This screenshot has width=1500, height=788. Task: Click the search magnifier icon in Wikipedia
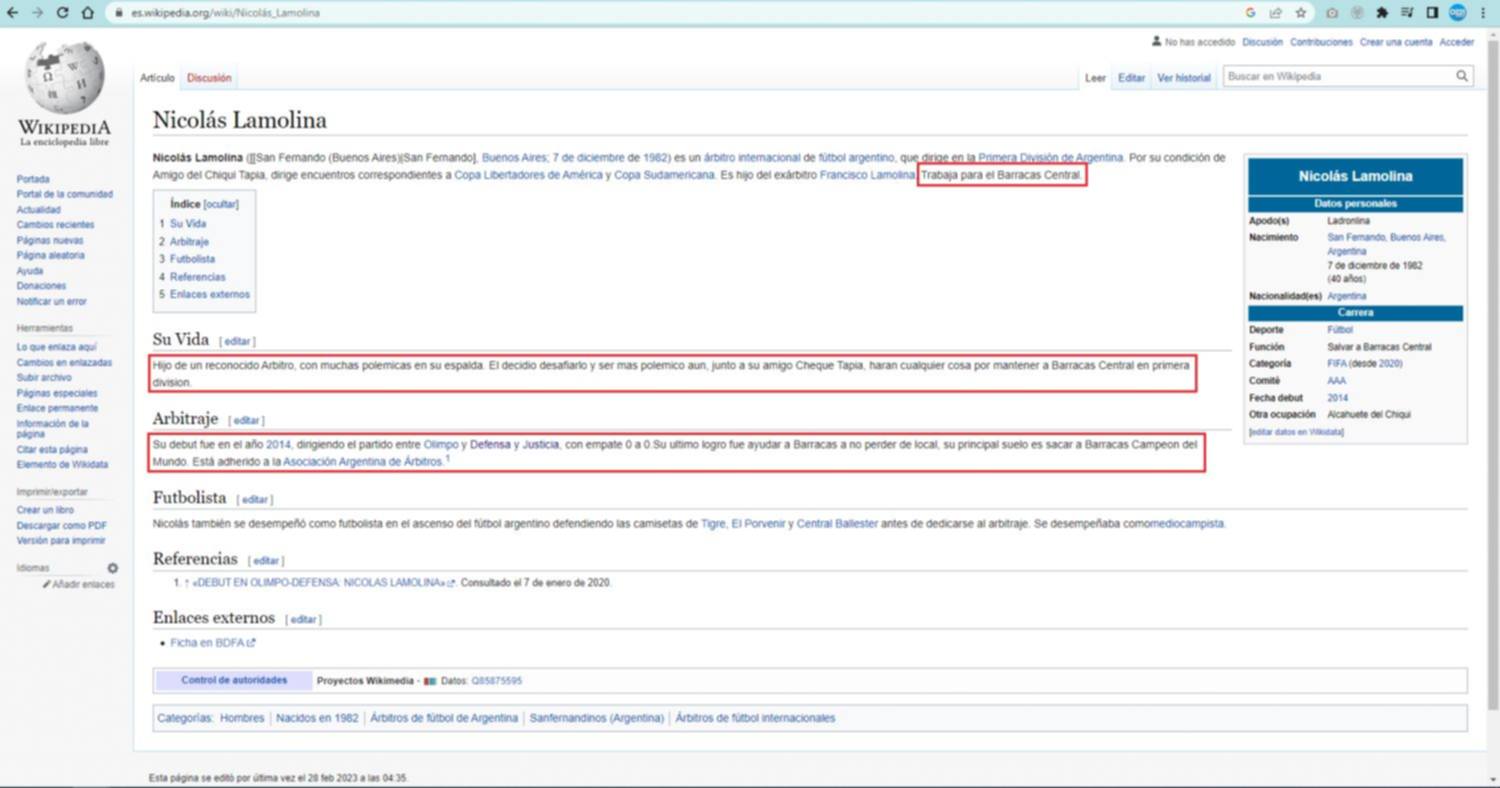pyautogui.click(x=1461, y=76)
